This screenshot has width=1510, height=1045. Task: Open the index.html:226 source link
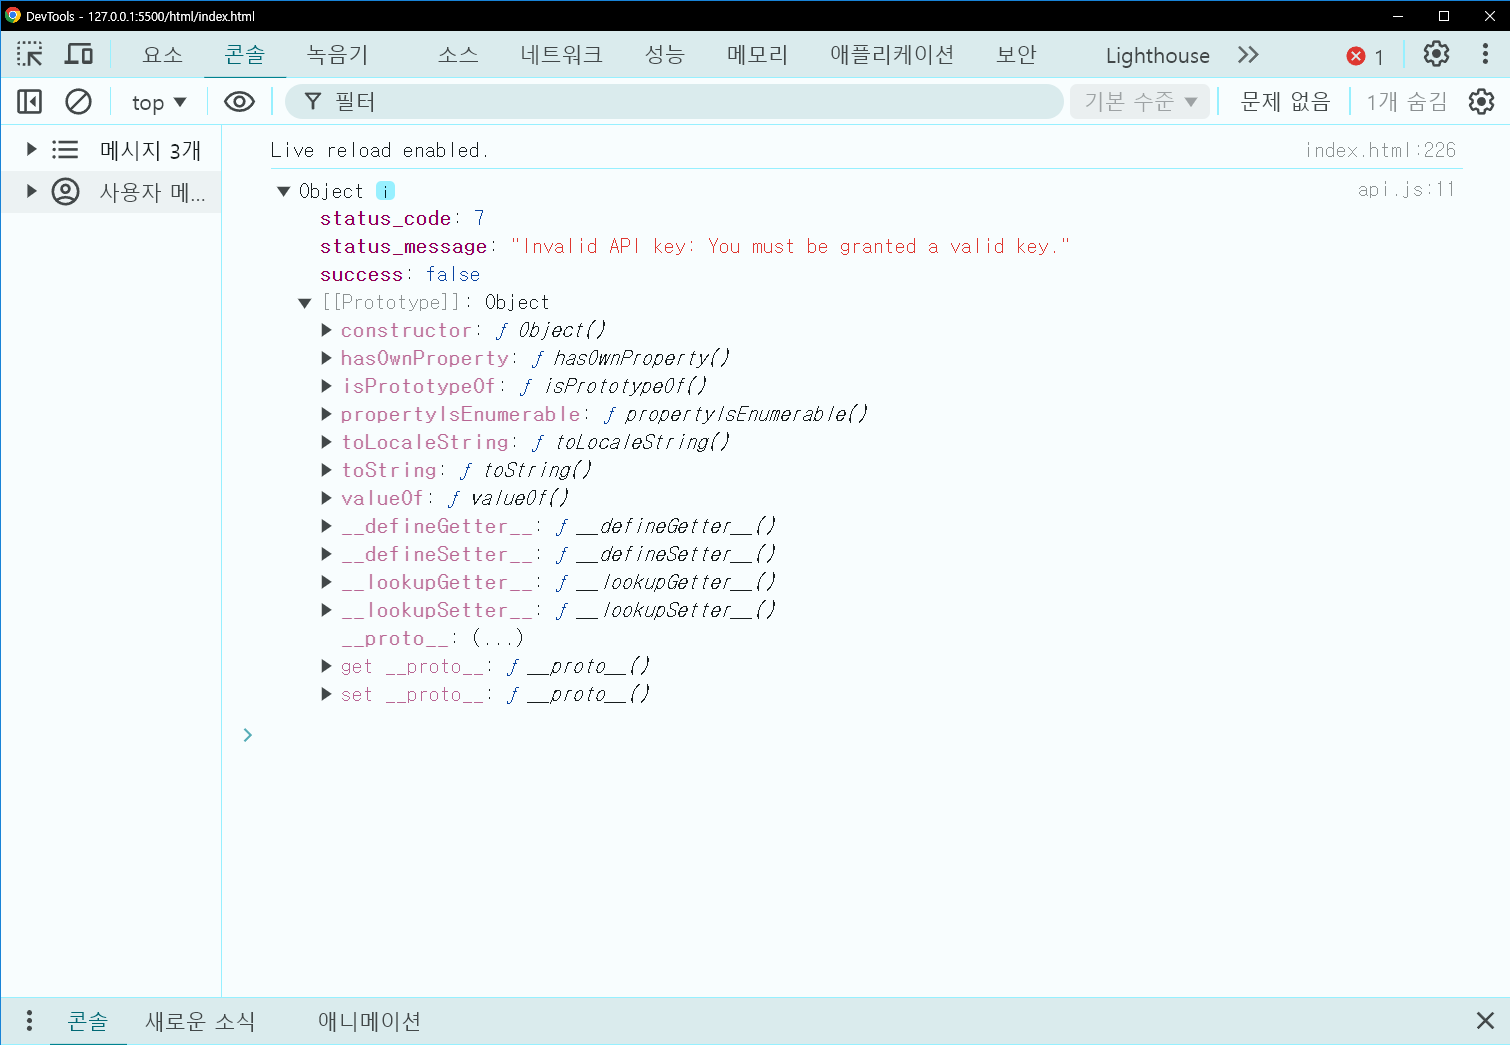(x=1380, y=150)
